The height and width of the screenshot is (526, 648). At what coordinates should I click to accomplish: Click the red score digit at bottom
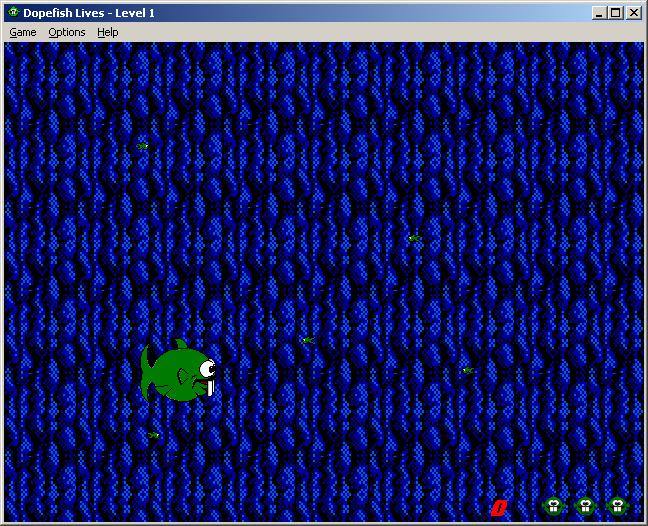coord(499,508)
